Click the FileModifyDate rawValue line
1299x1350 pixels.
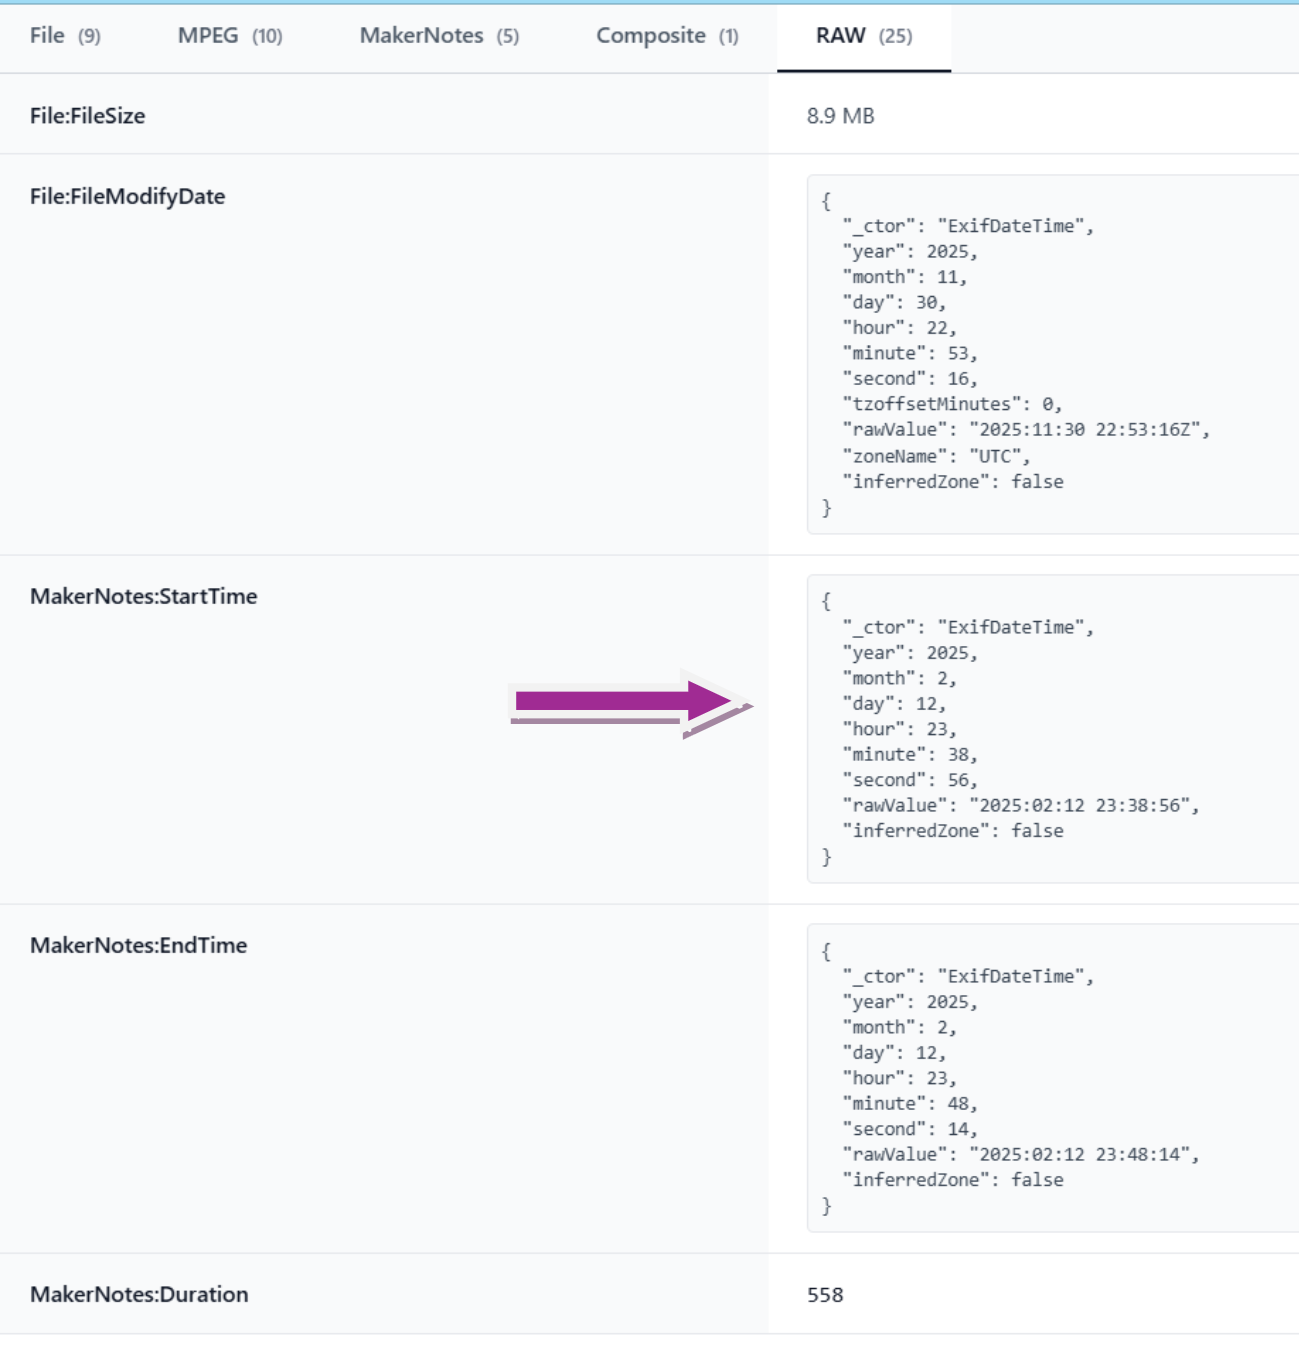tap(1025, 430)
